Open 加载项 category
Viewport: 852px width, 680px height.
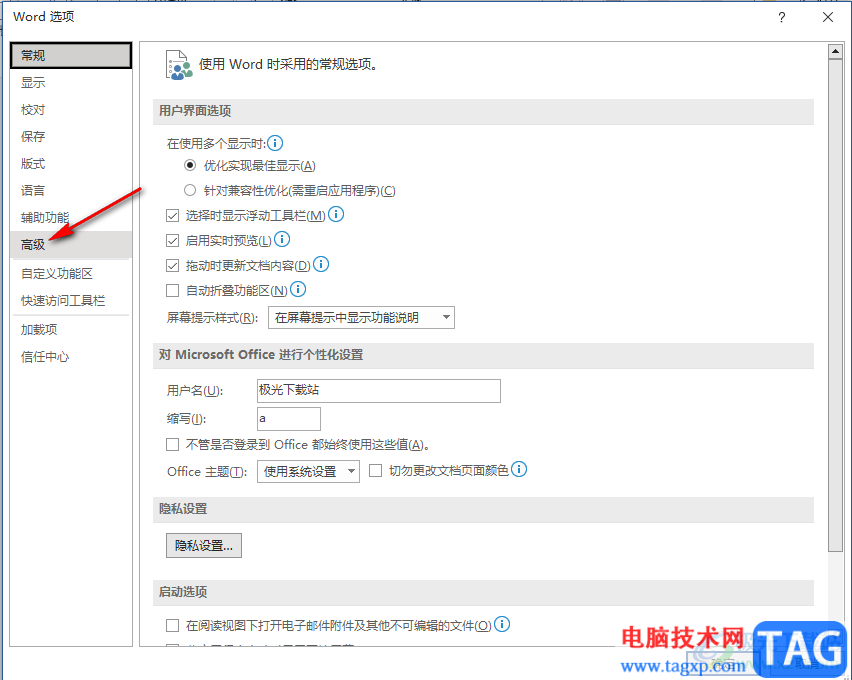tap(71, 329)
